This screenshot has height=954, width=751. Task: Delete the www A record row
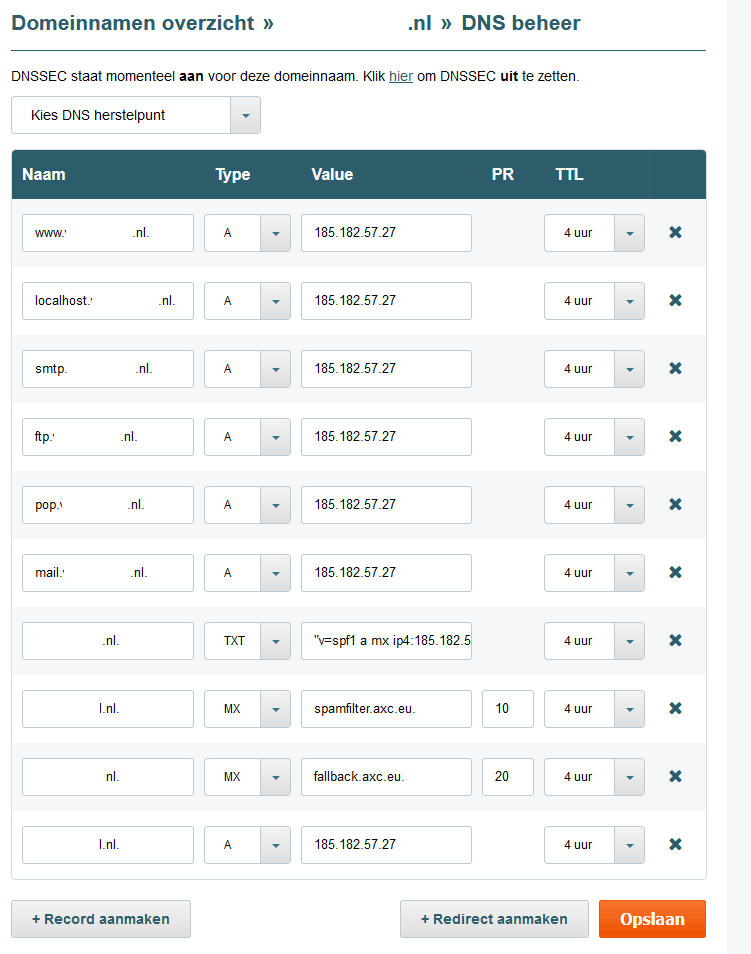click(675, 232)
